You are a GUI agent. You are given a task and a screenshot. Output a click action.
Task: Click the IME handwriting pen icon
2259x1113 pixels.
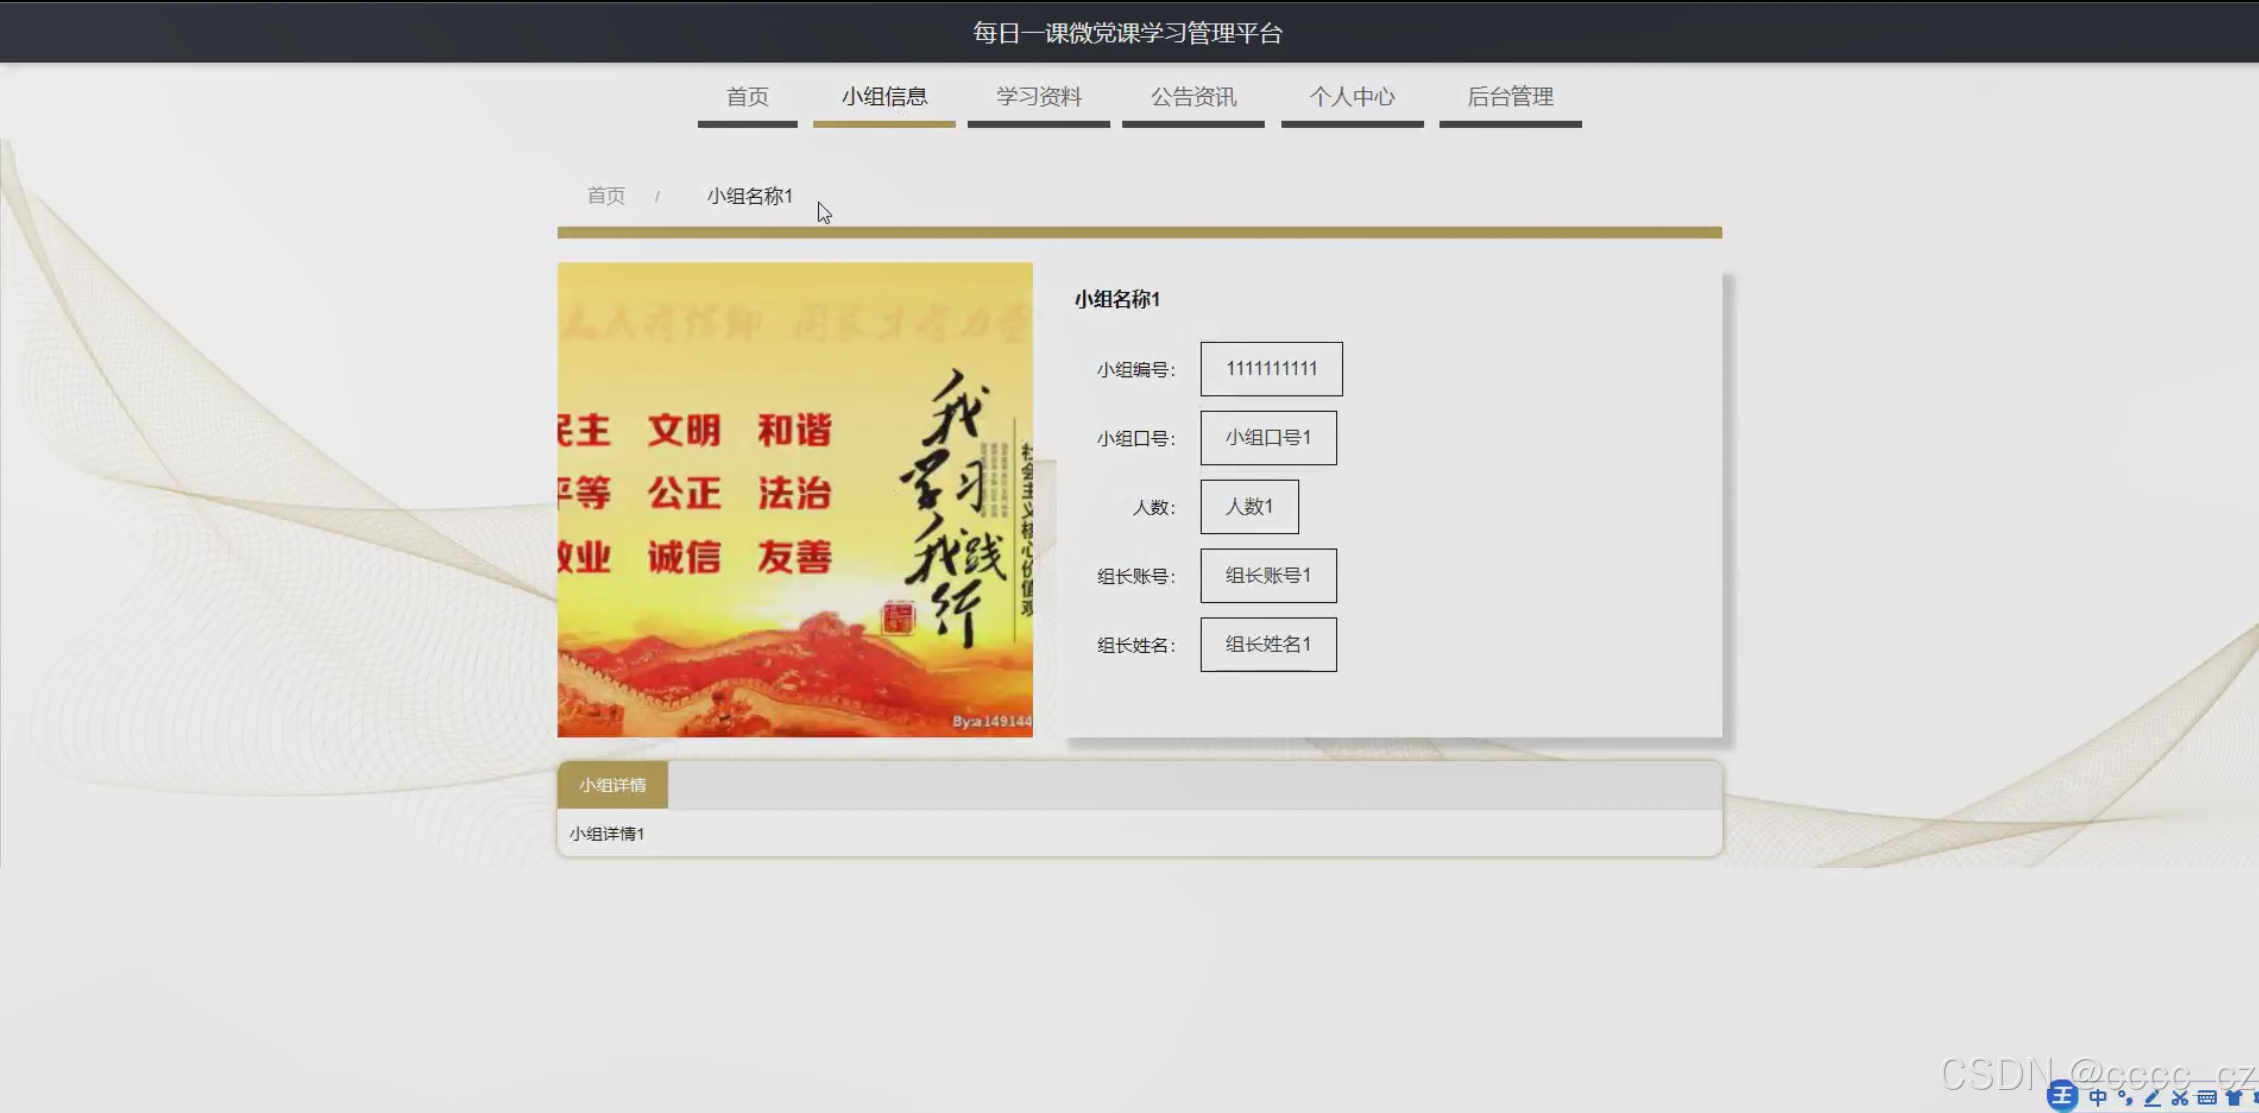click(x=2152, y=1097)
